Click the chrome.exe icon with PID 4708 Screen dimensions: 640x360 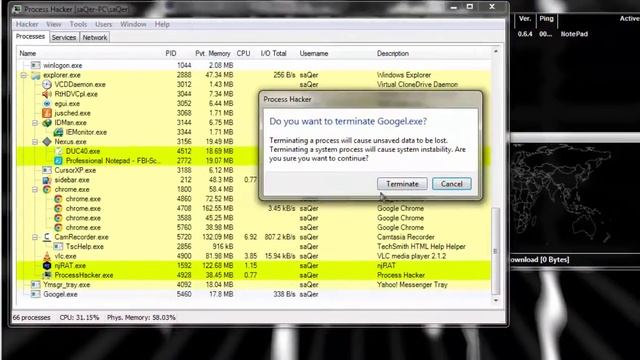pos(58,208)
